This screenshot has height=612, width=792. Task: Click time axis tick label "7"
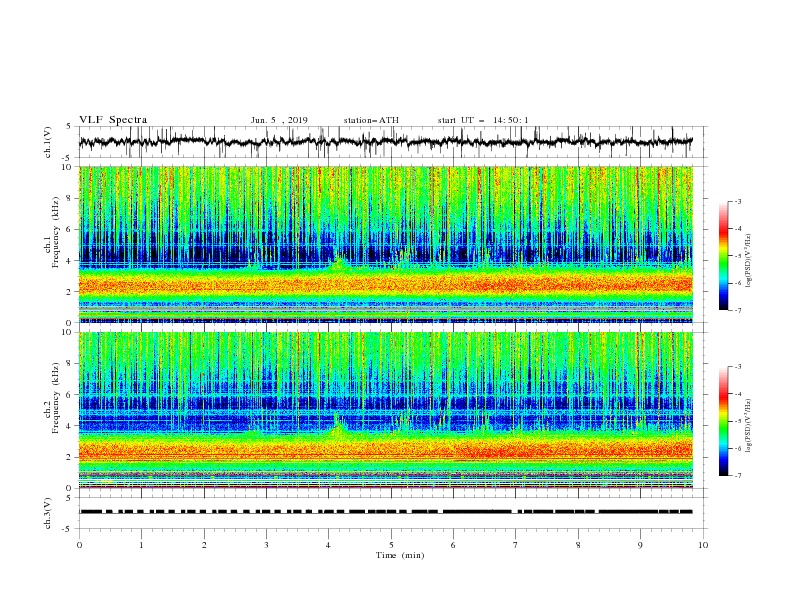click(516, 545)
